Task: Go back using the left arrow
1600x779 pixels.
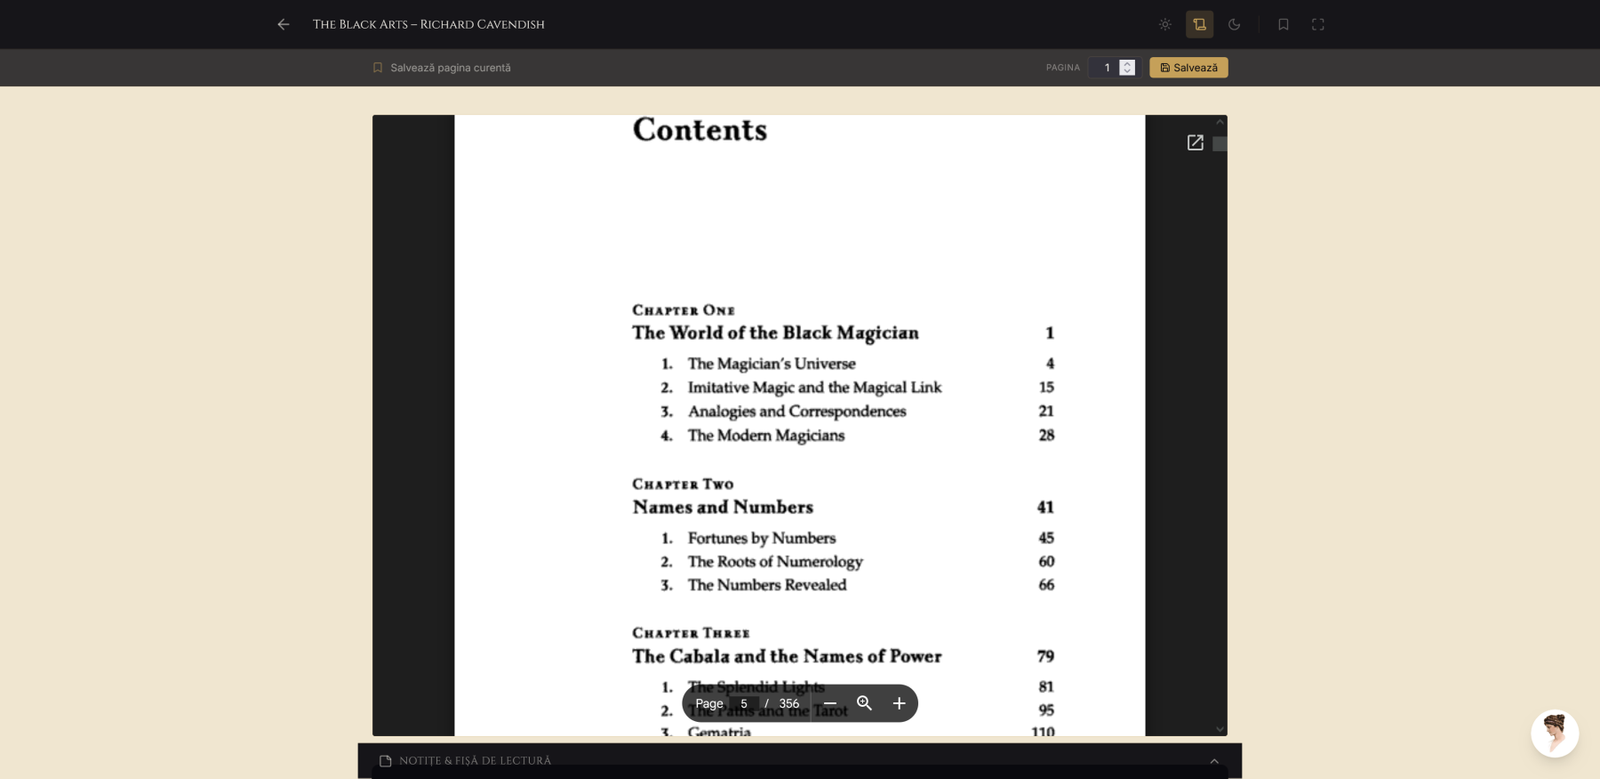Action: point(283,24)
